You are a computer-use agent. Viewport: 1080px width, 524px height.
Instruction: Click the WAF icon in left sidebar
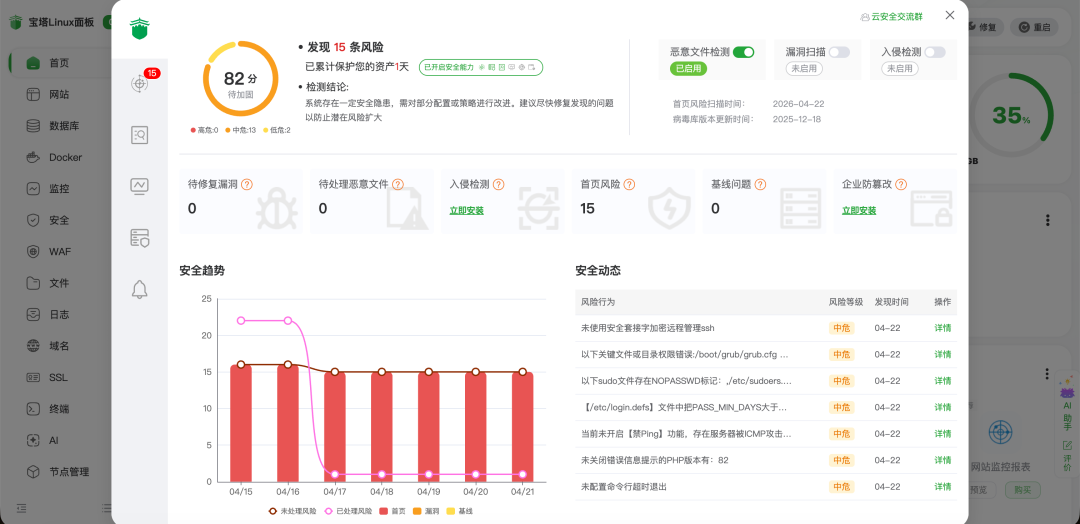point(33,251)
